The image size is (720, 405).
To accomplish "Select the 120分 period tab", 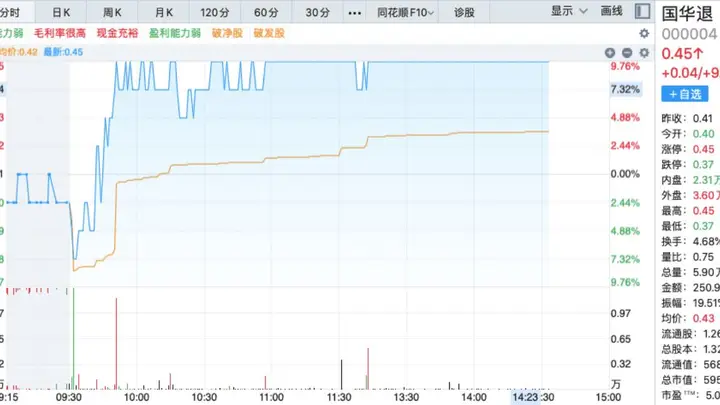I will pos(214,13).
